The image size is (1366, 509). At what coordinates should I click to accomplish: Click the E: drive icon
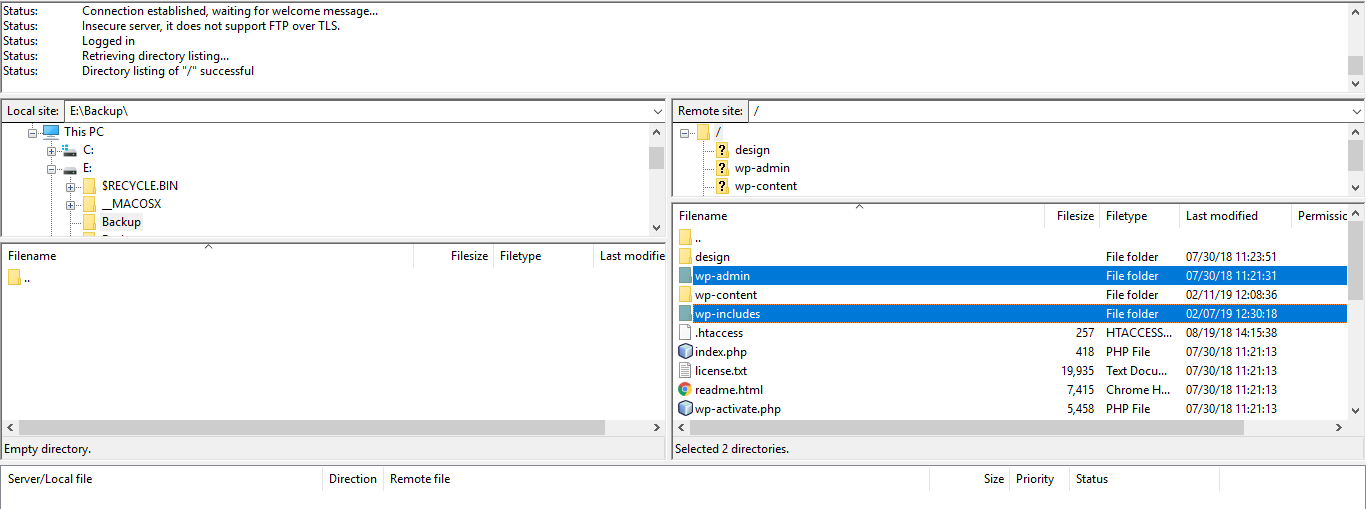coord(69,168)
